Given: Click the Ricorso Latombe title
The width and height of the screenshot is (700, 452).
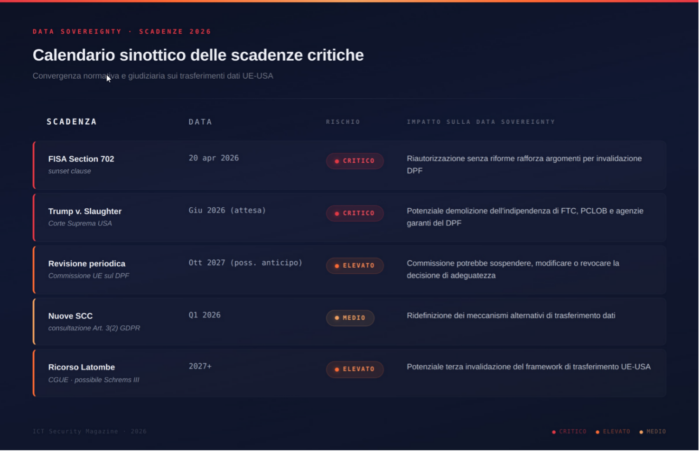Looking at the screenshot, I should point(82,367).
